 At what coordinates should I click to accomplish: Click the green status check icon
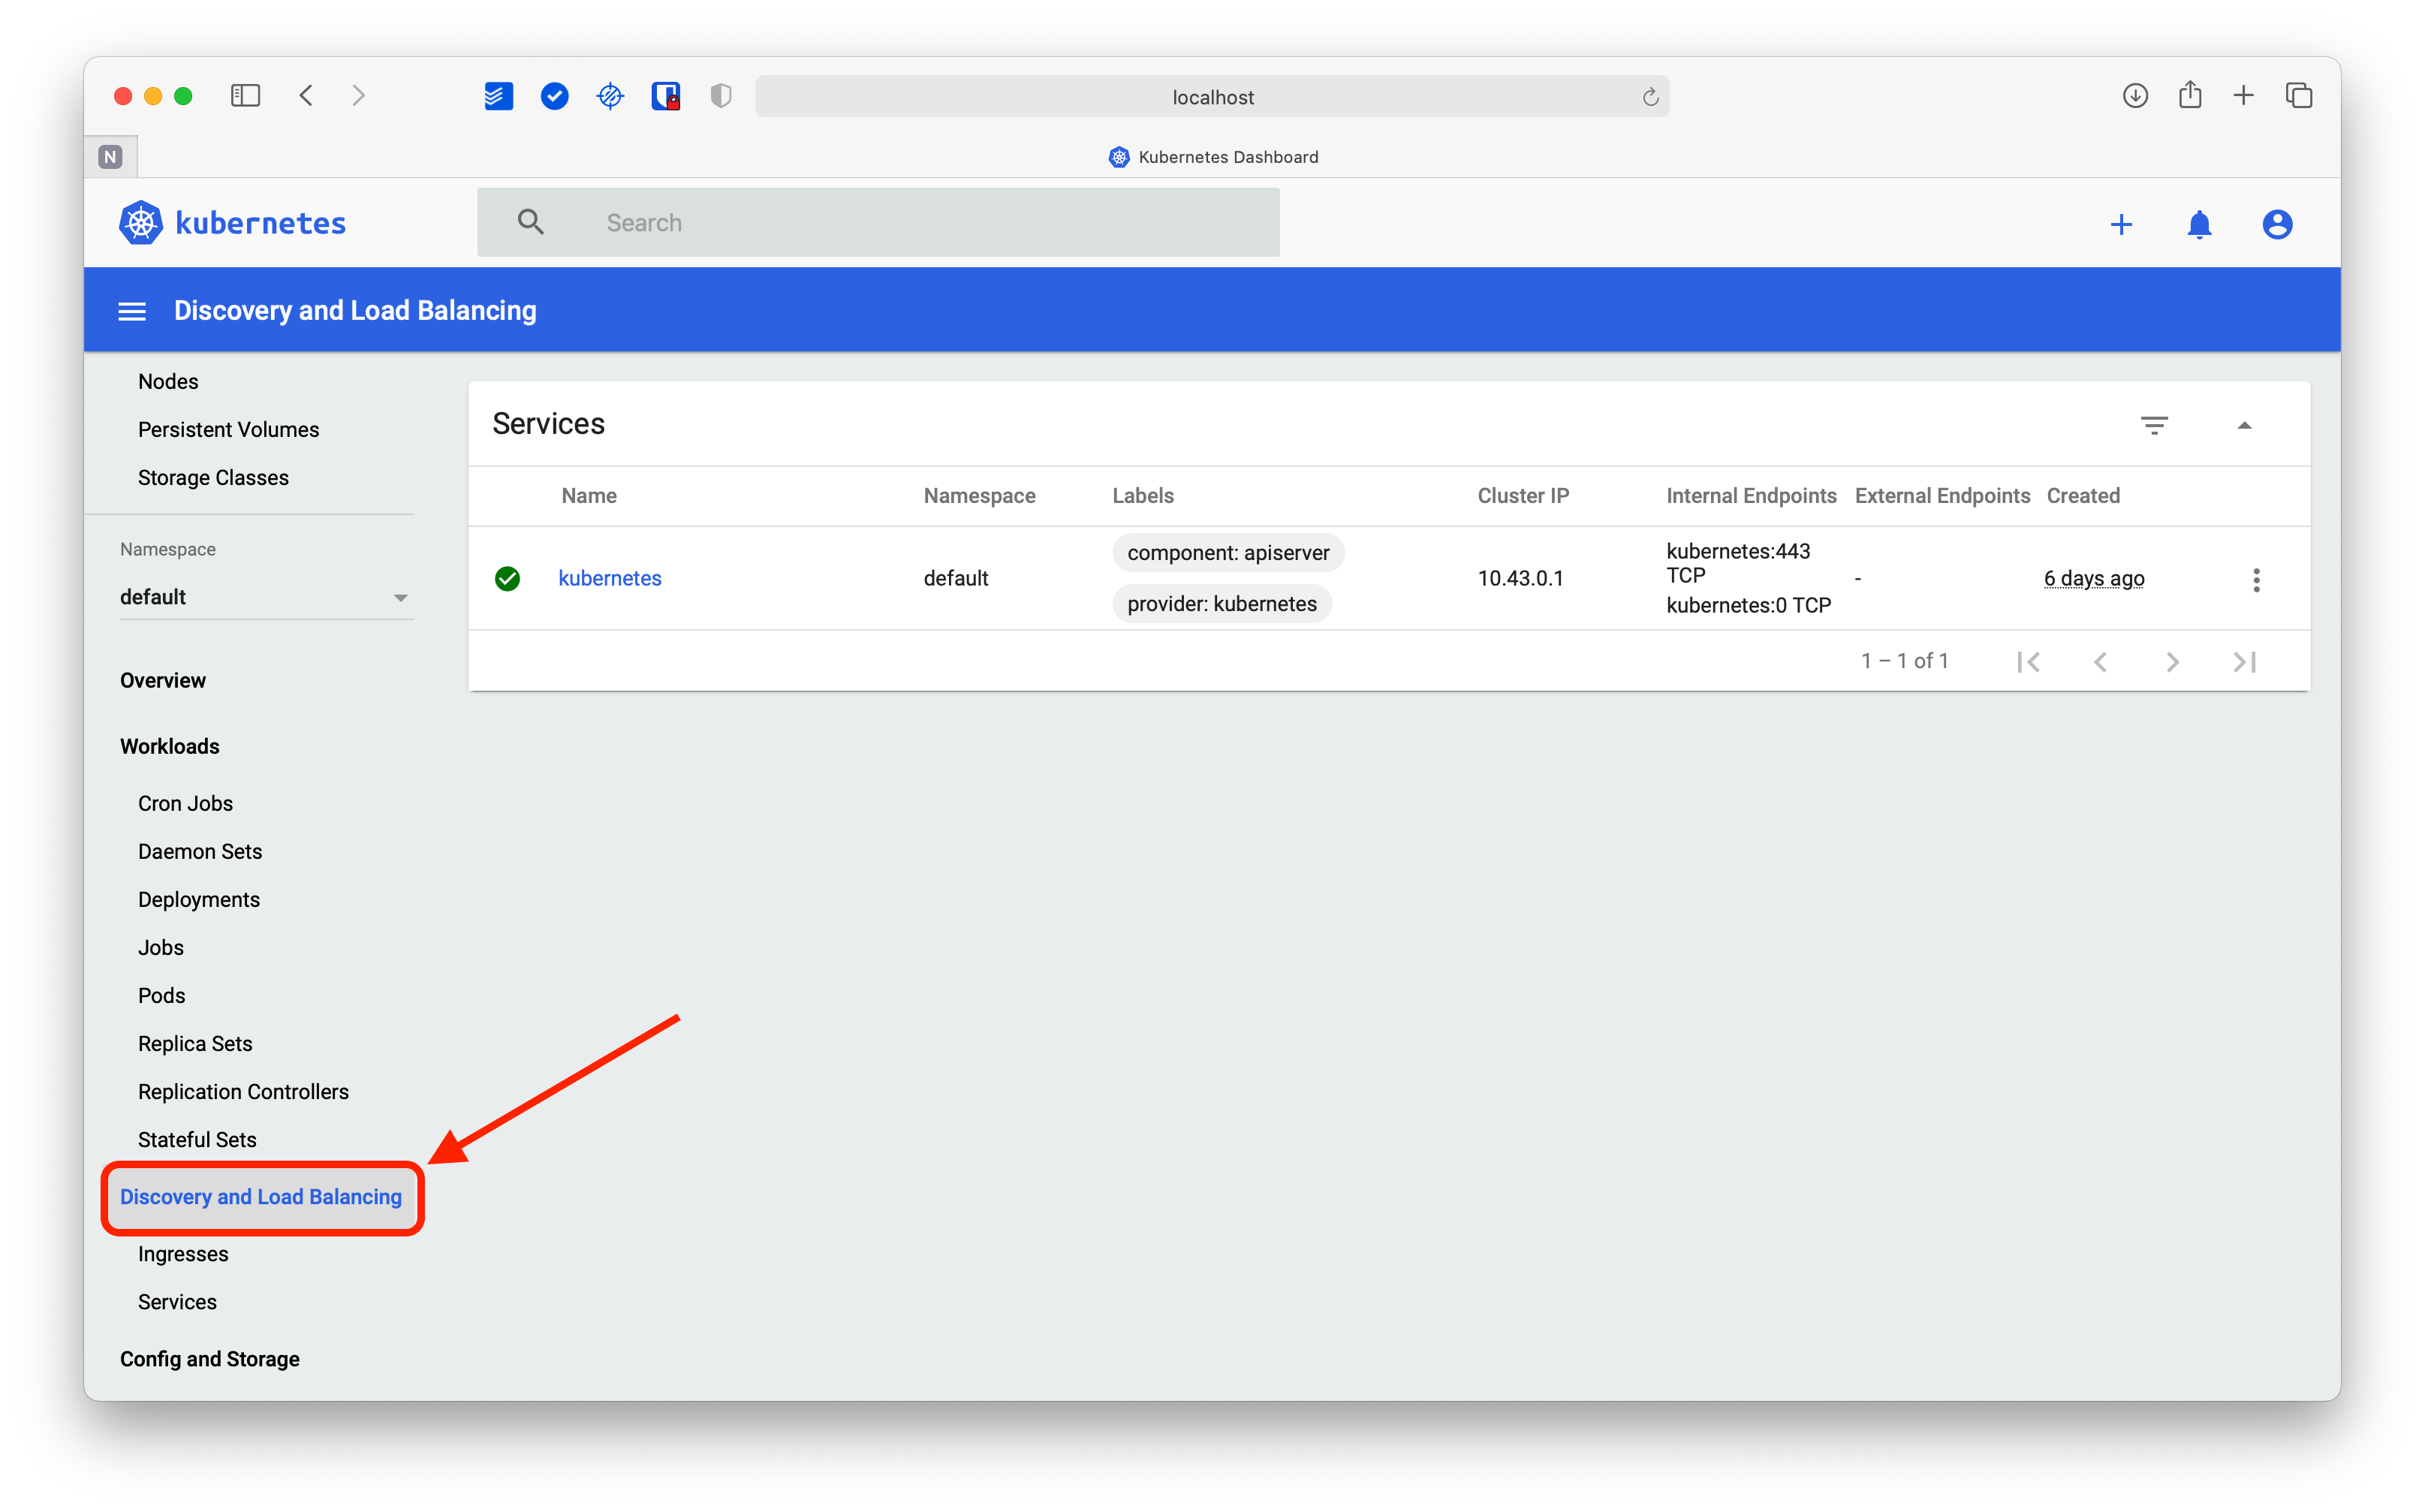pos(507,578)
